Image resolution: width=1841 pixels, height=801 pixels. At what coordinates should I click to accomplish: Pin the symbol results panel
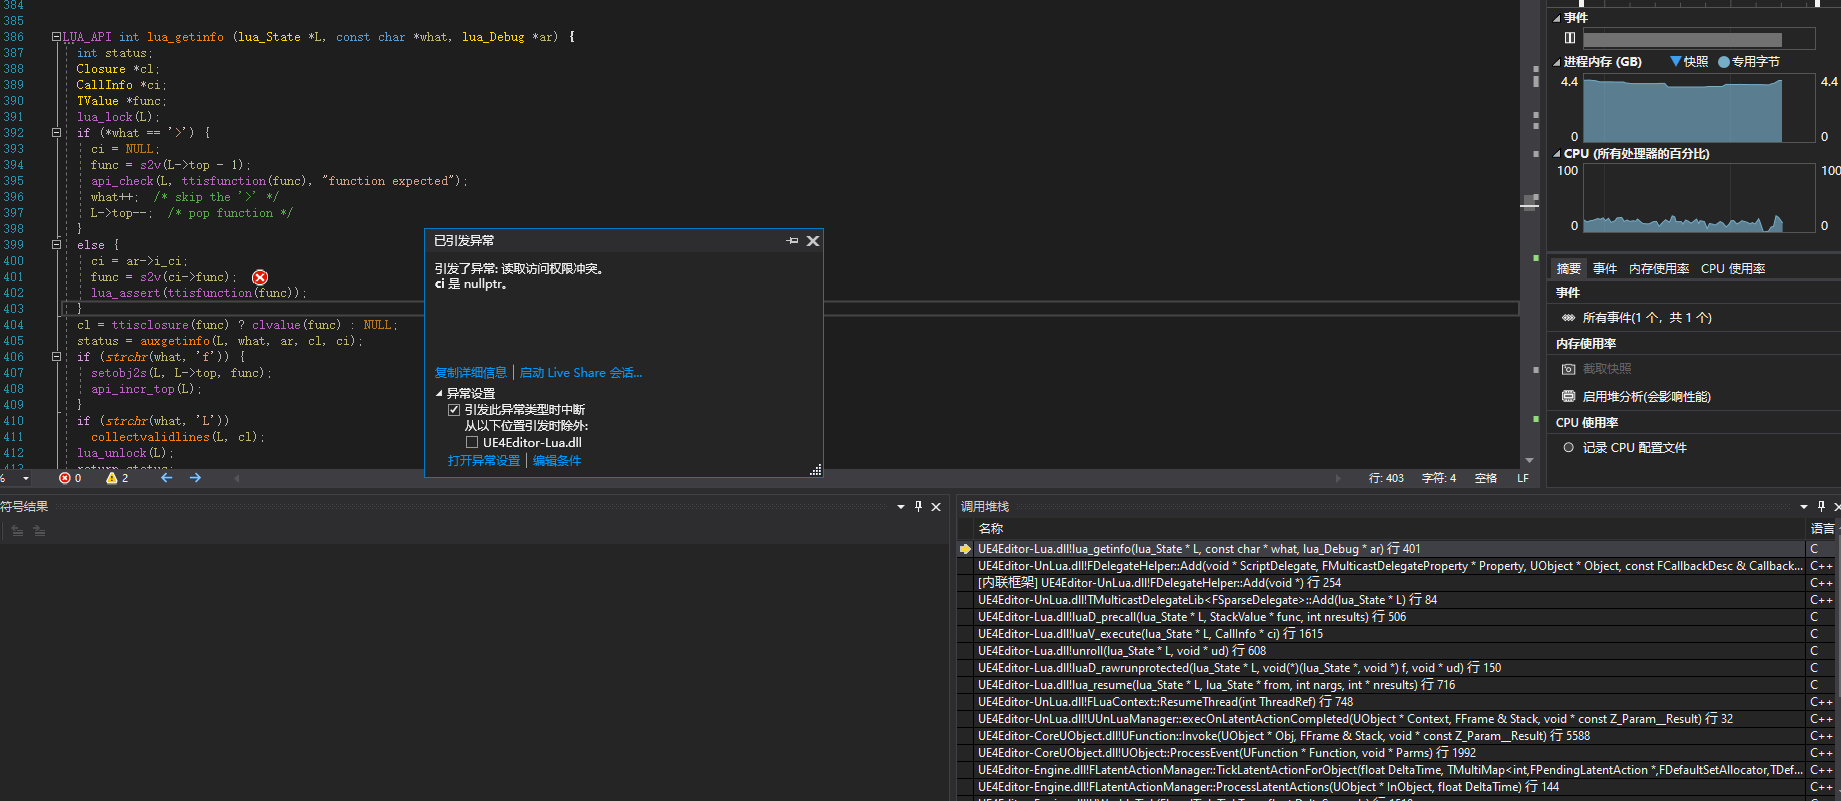click(x=918, y=507)
